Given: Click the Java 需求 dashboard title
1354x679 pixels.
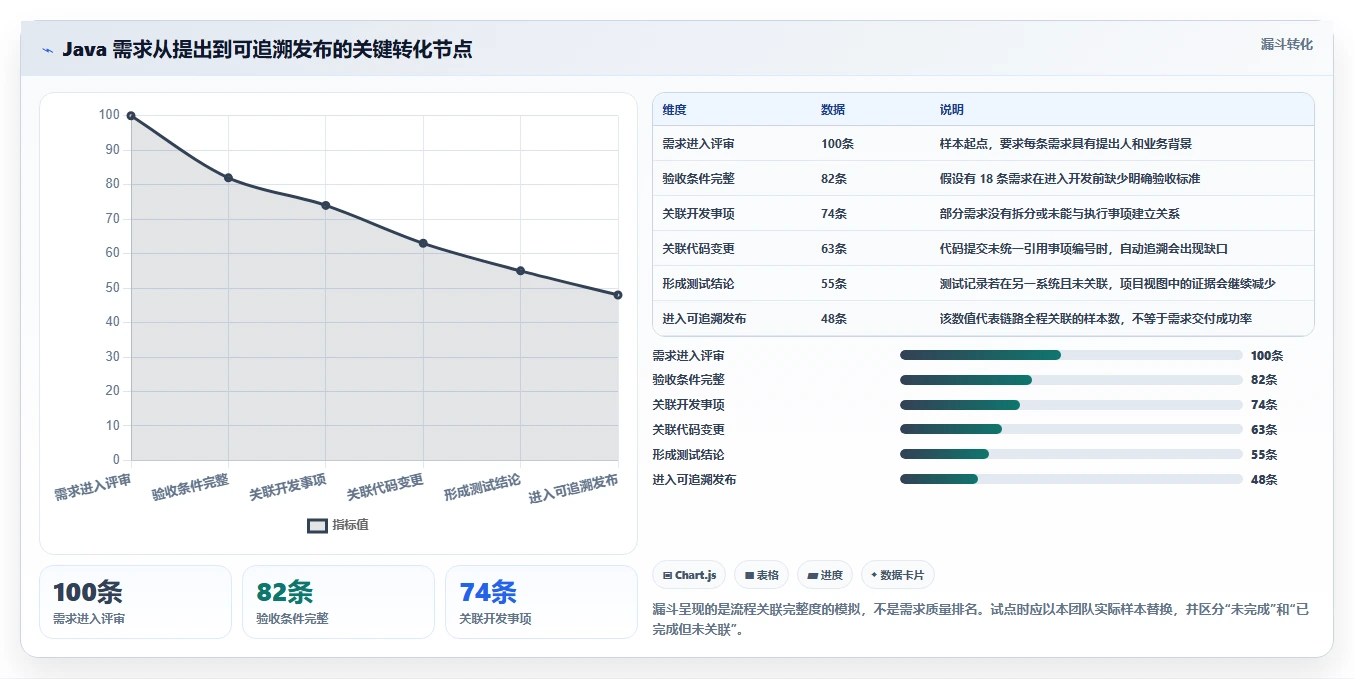Looking at the screenshot, I should (x=267, y=50).
